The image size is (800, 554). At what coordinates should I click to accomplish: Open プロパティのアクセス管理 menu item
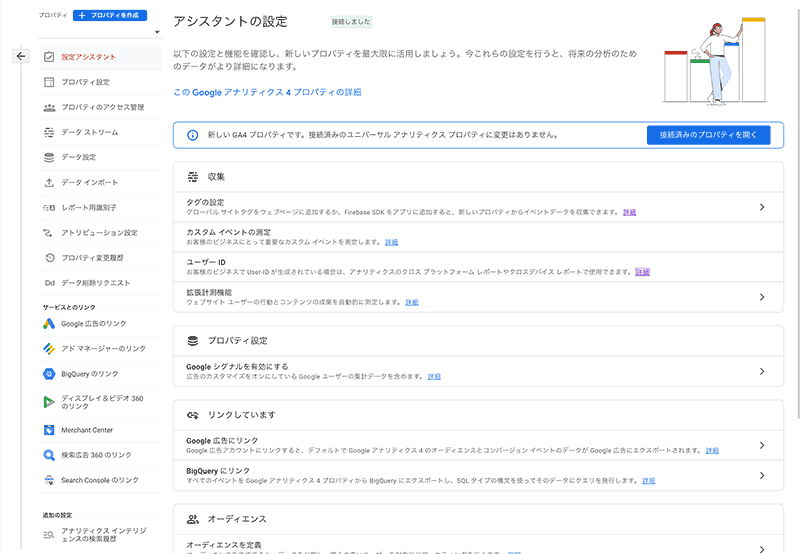pos(101,107)
